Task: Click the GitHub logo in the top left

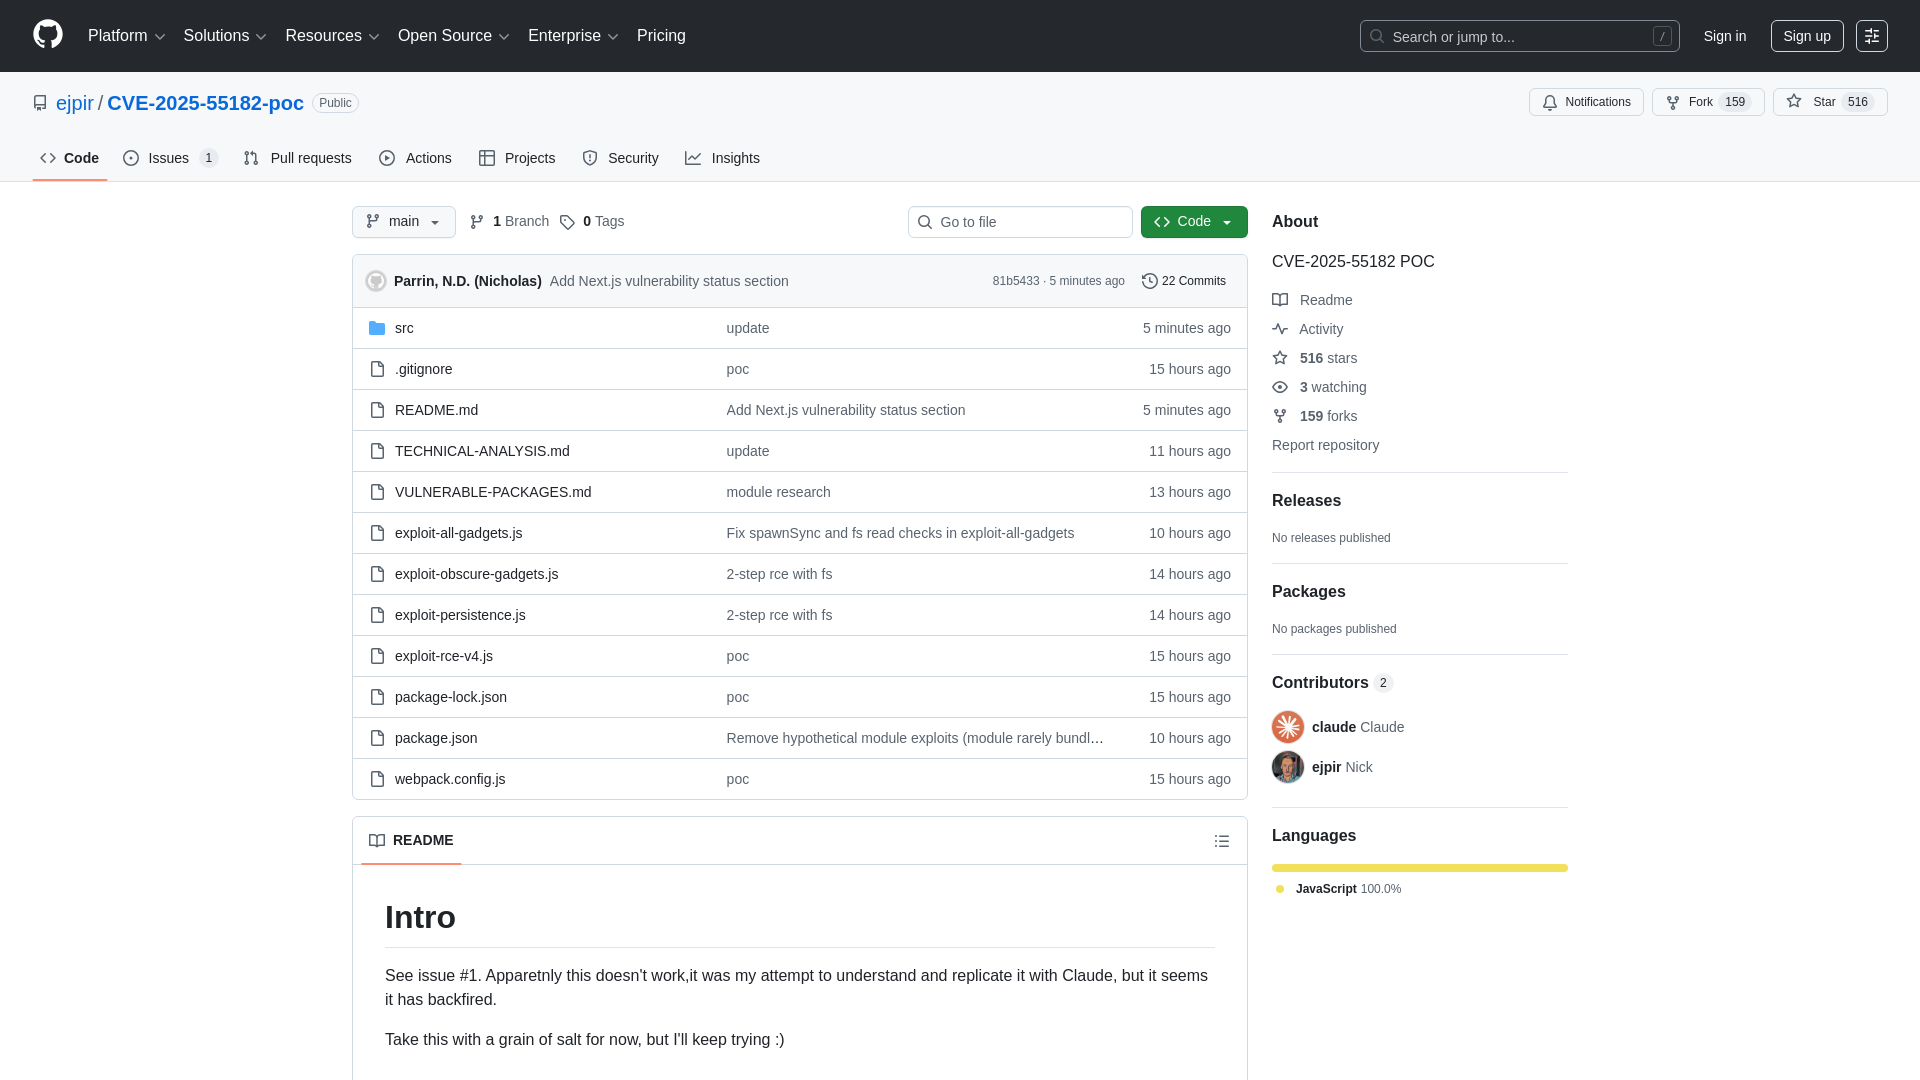Action: pos(46,36)
